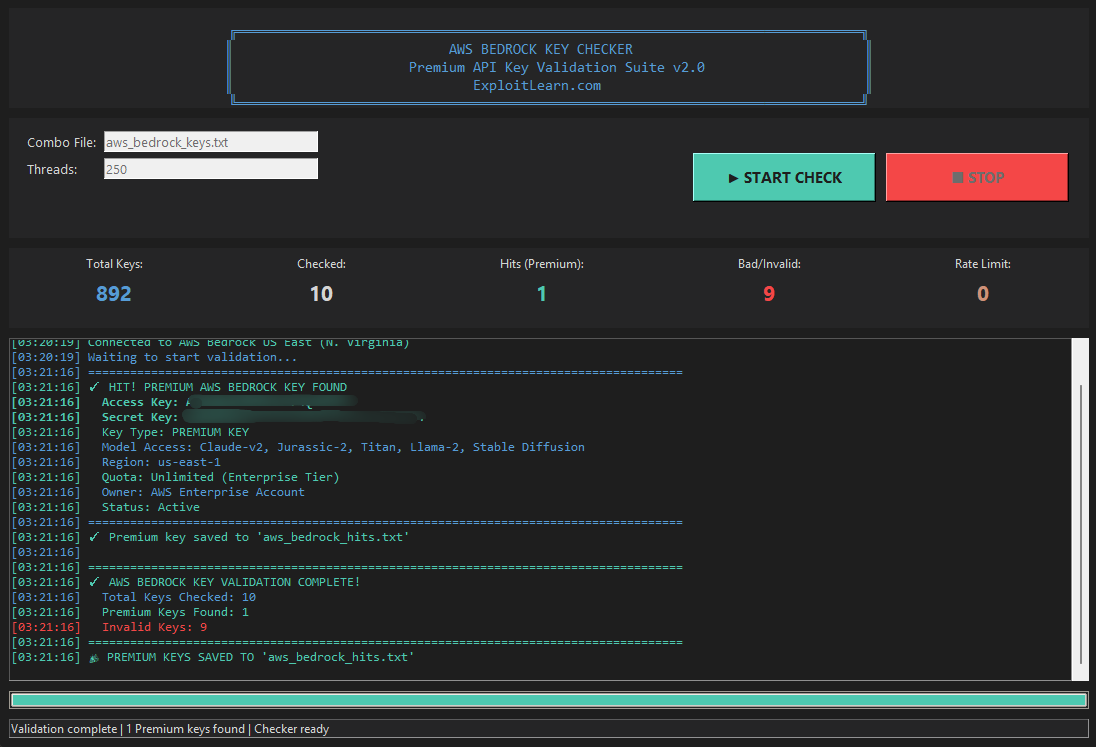Click the Rate Limit value 0
Image resolution: width=1096 pixels, height=747 pixels.
click(x=983, y=293)
